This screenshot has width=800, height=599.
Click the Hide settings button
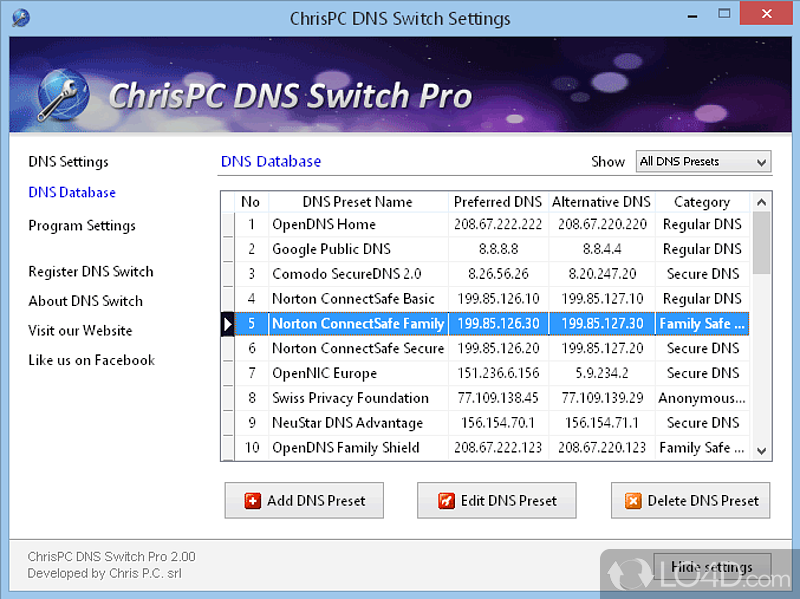point(712,567)
